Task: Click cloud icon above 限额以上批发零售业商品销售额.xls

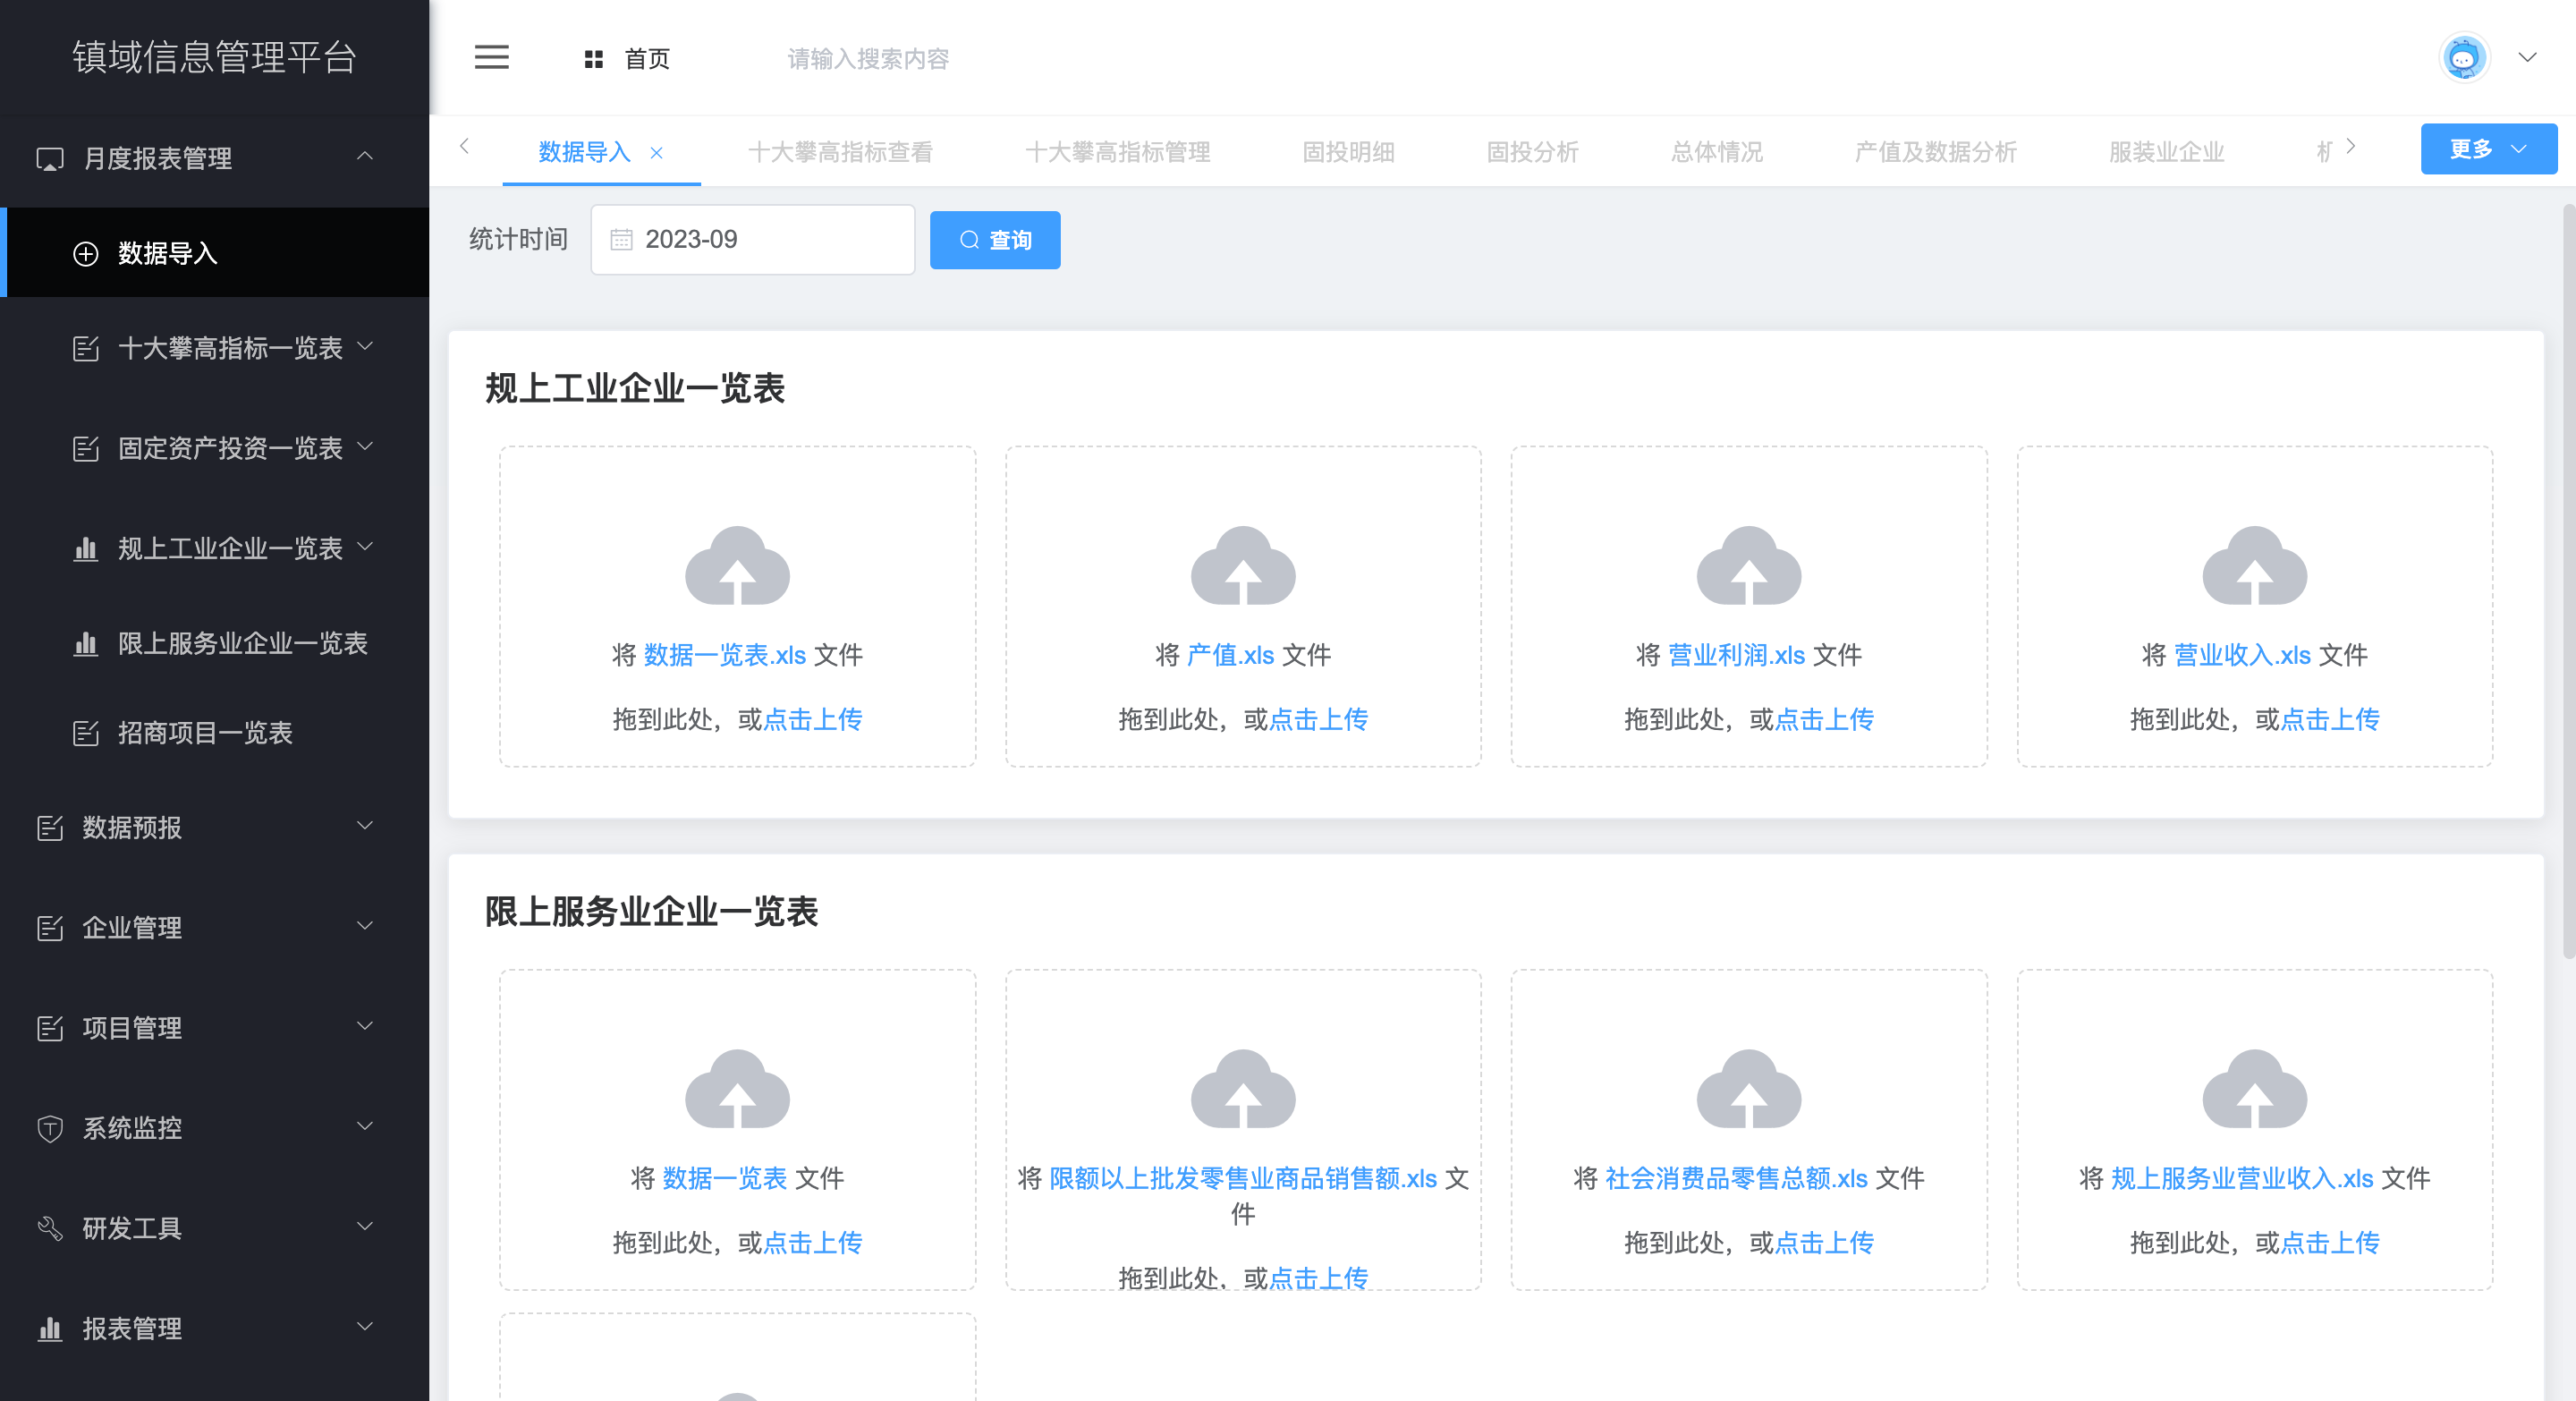Action: tap(1243, 1088)
